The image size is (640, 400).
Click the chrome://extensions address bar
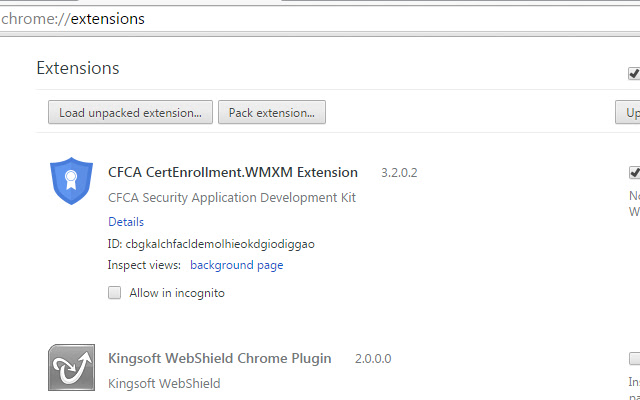click(320, 19)
